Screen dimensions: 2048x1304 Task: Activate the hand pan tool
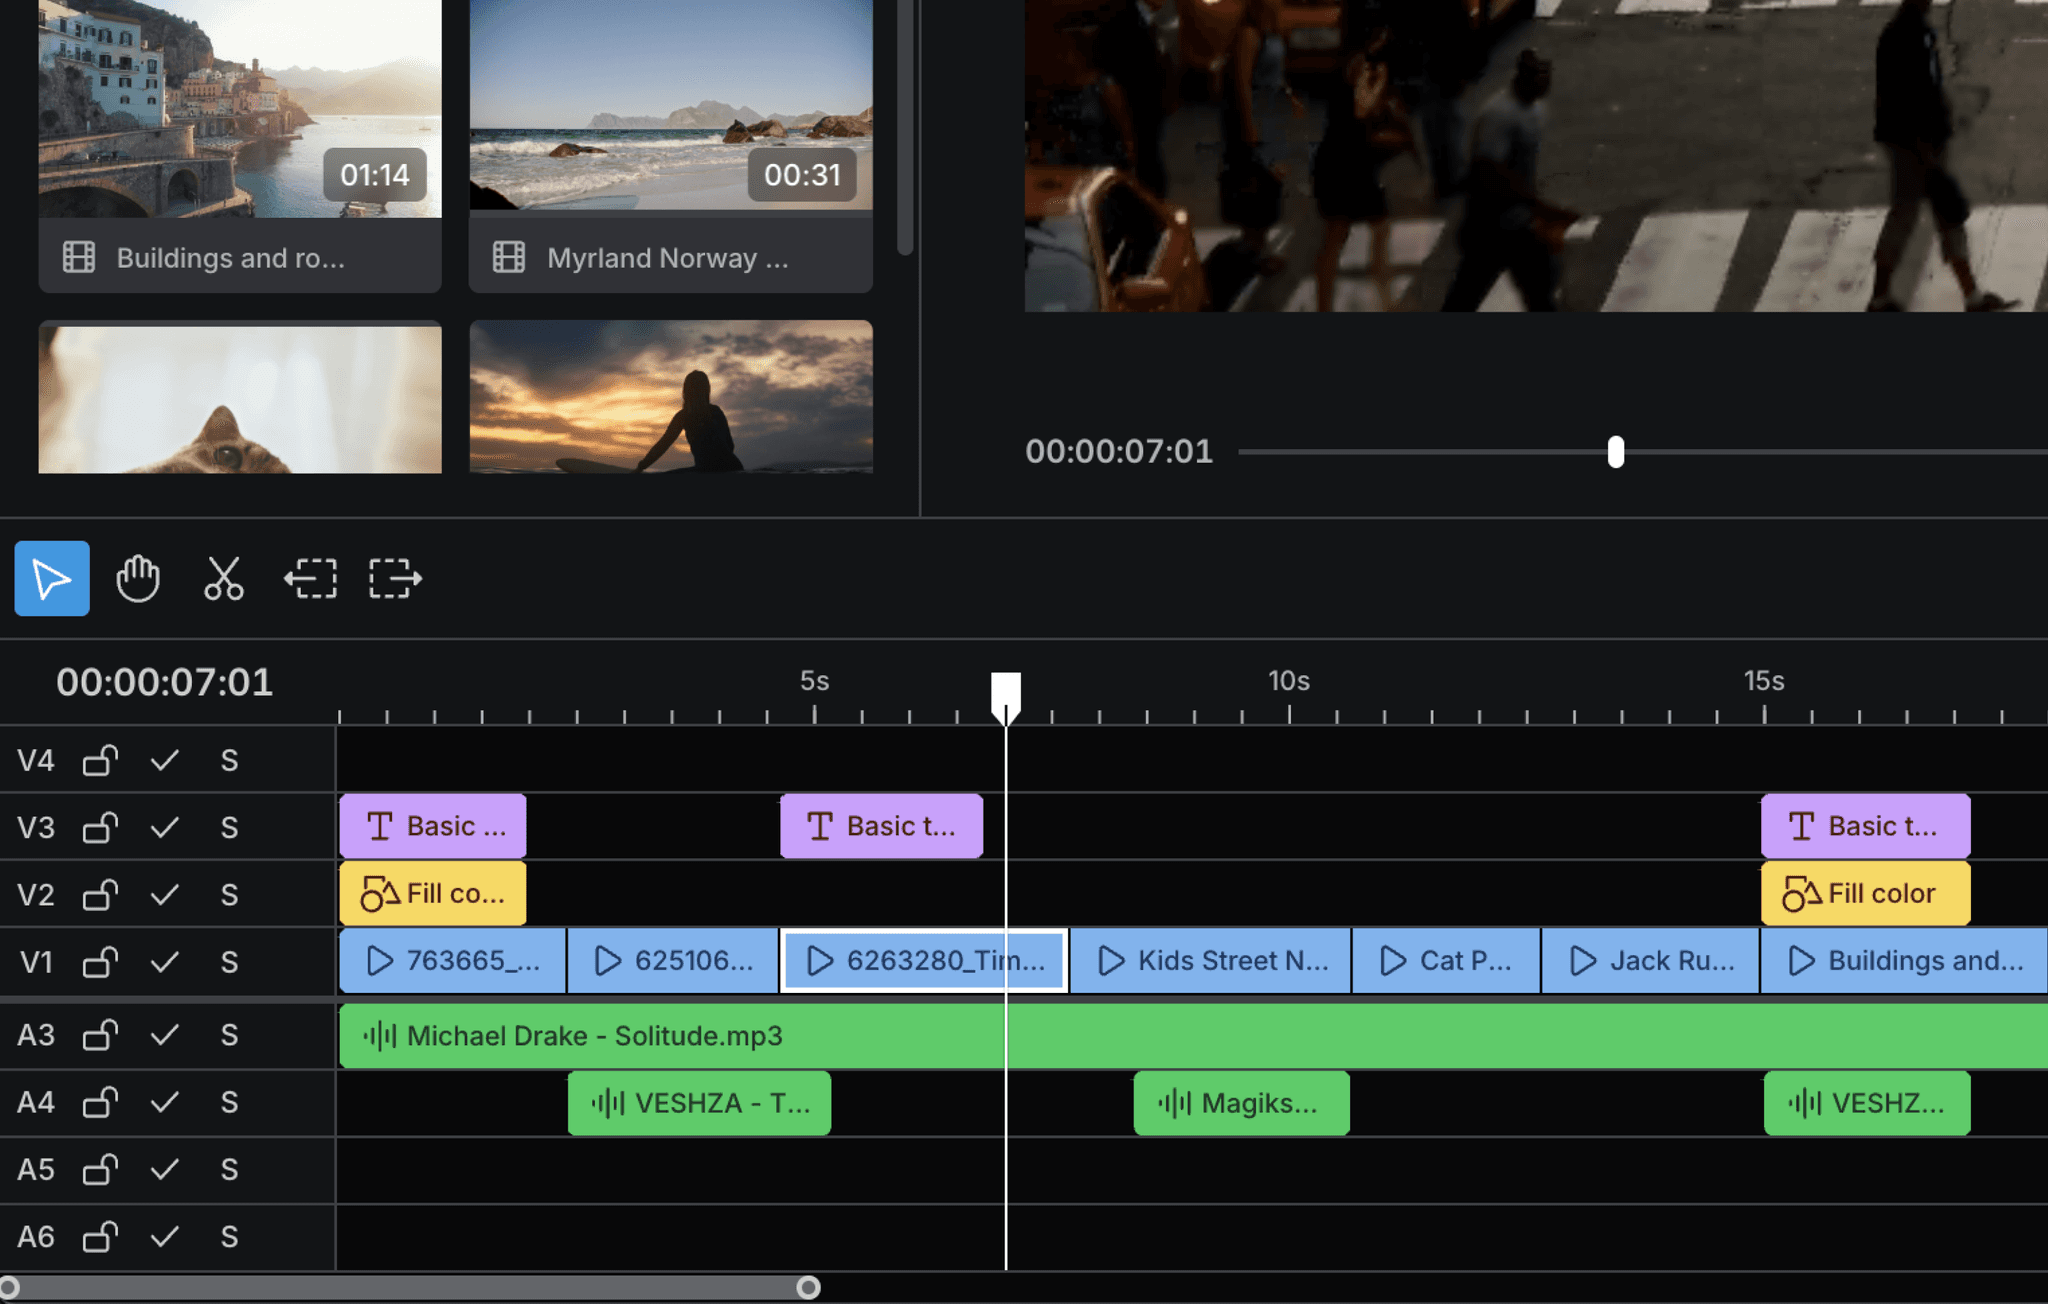pos(137,578)
